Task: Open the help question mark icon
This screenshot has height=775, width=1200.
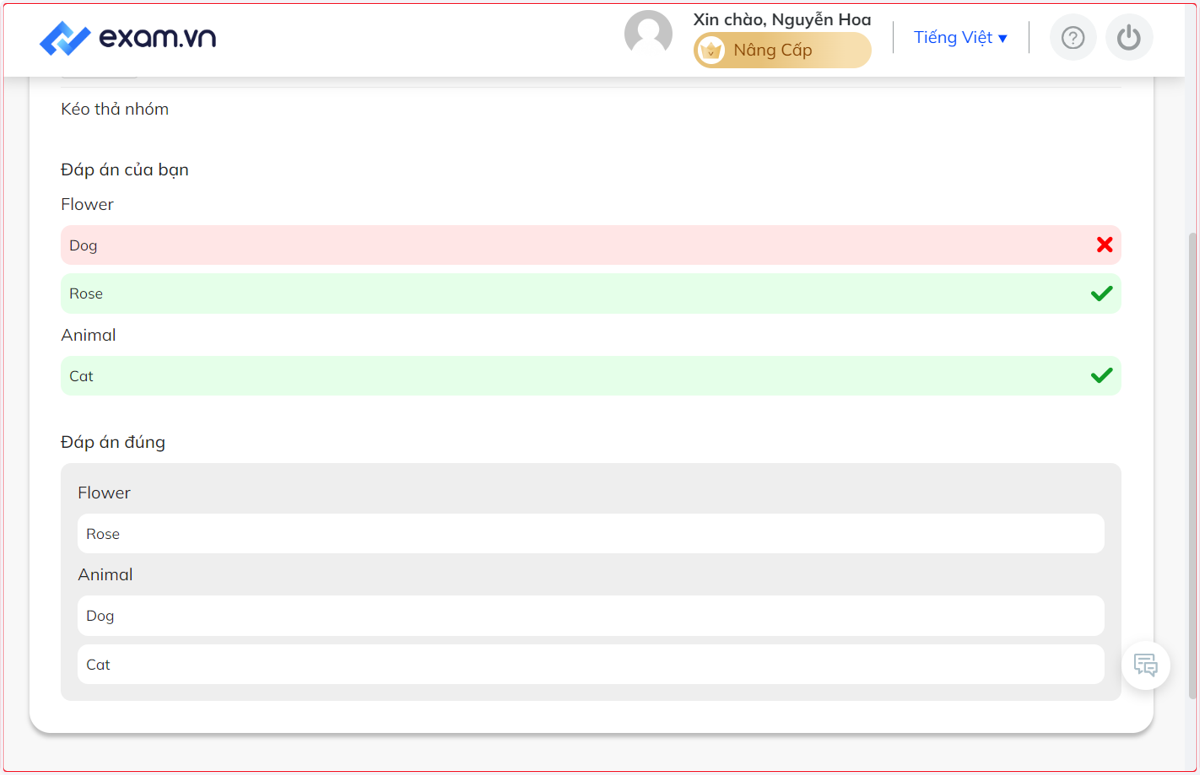Action: click(1073, 38)
